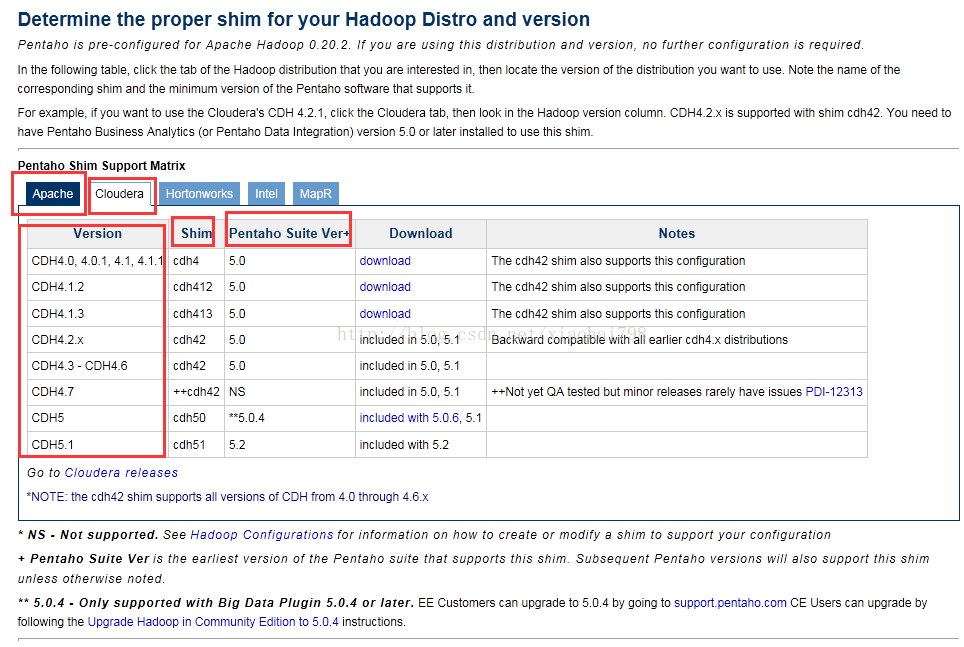The width and height of the screenshot is (964, 647).
Task: Click the cdh51 shim cell
Action: [197, 445]
